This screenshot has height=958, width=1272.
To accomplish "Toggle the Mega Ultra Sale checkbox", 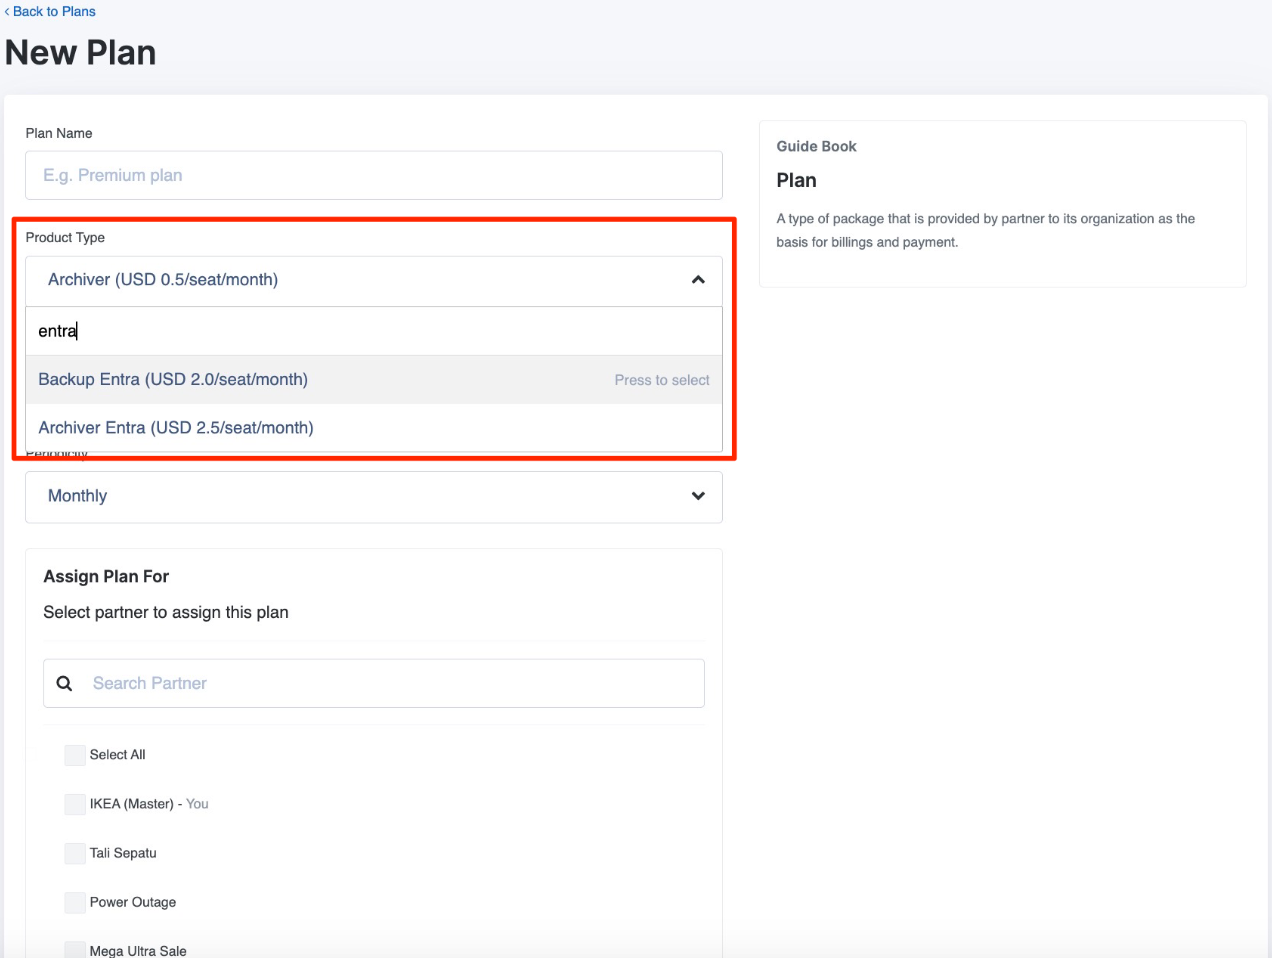I will pyautogui.click(x=75, y=950).
